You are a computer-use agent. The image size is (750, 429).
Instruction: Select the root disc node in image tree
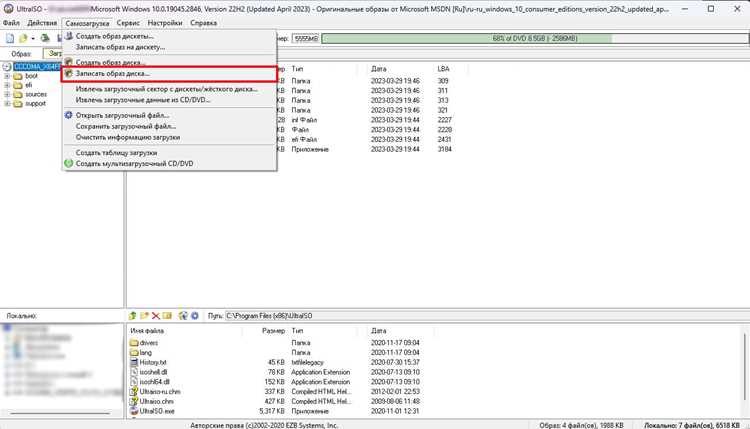[36, 66]
